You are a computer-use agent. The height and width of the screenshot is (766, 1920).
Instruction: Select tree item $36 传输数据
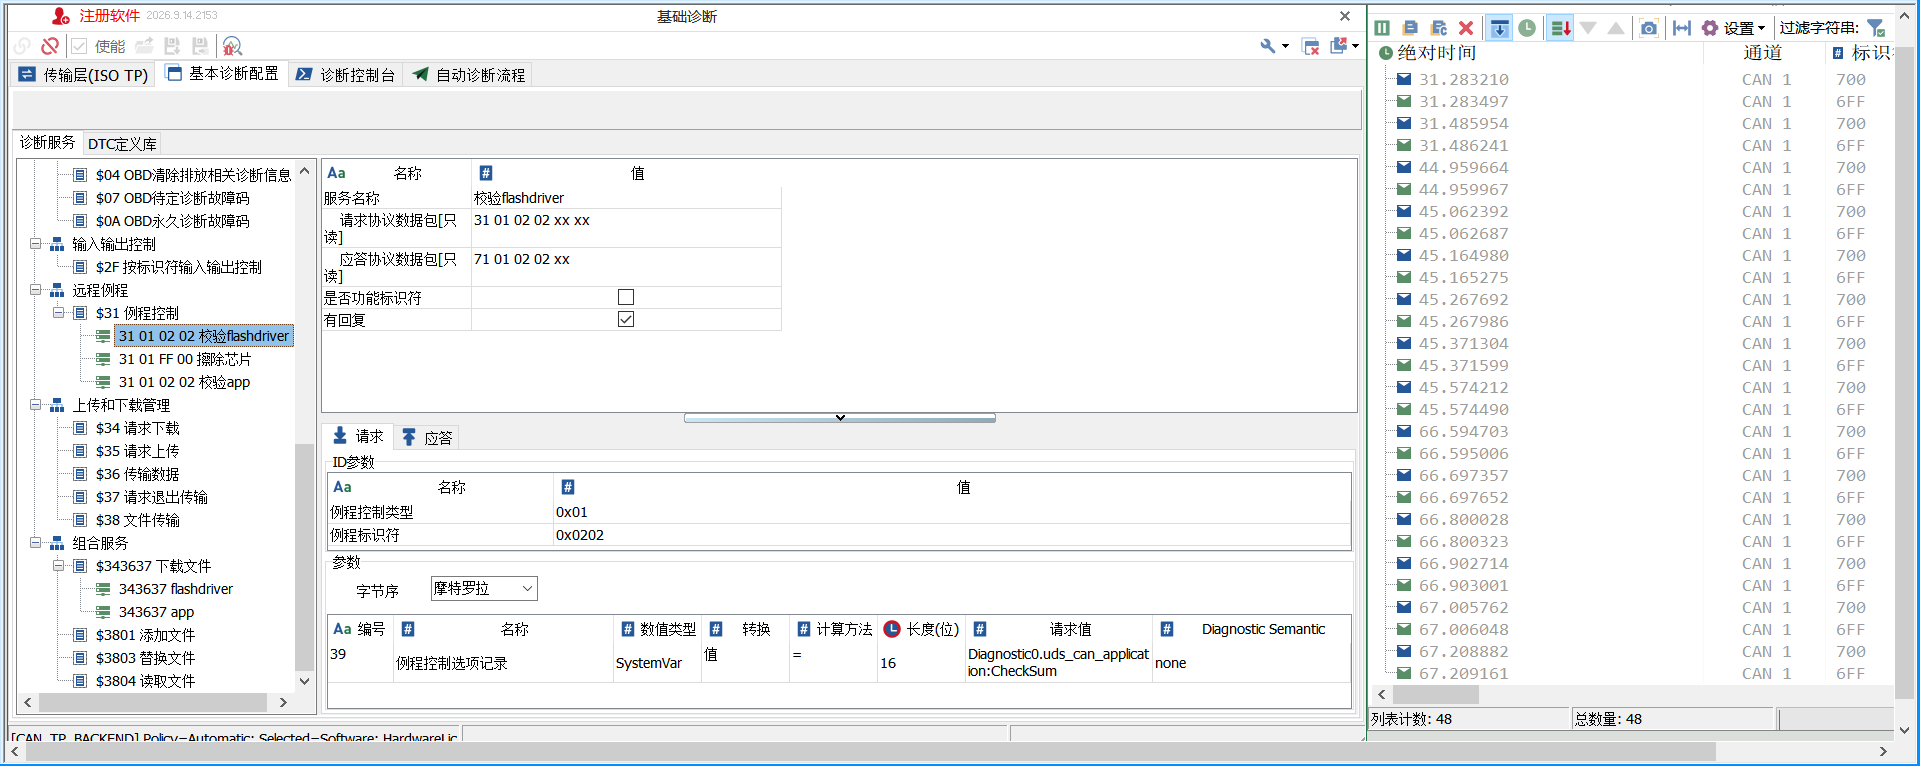pos(138,474)
